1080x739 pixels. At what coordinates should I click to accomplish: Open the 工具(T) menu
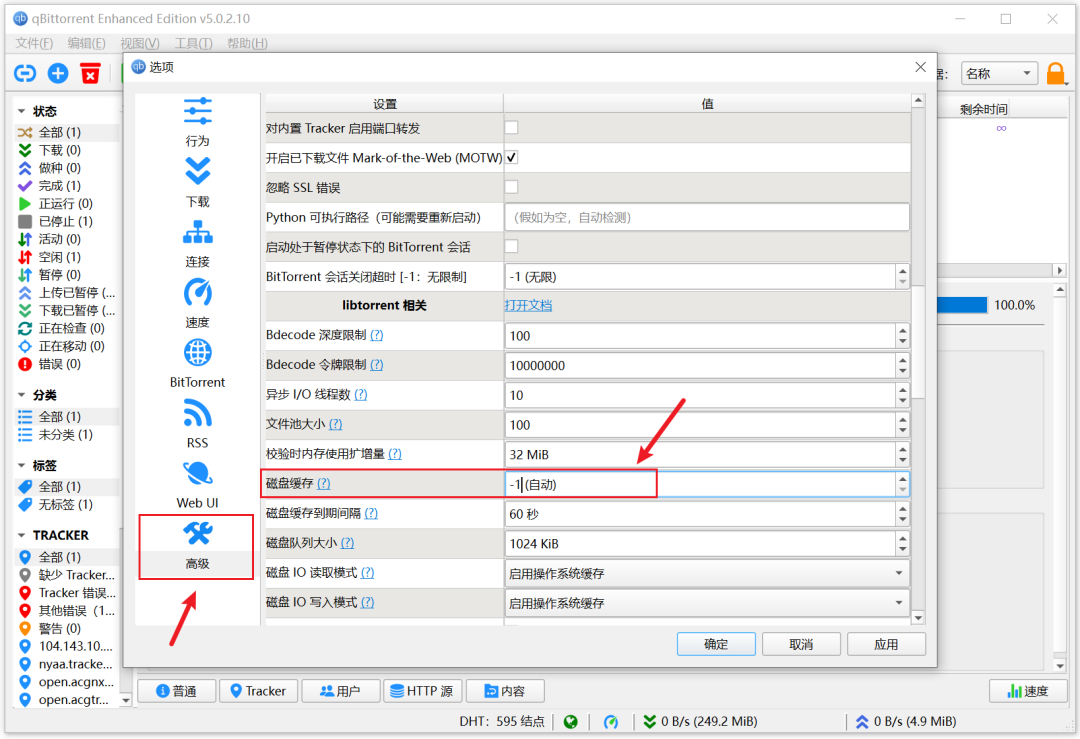coord(193,43)
